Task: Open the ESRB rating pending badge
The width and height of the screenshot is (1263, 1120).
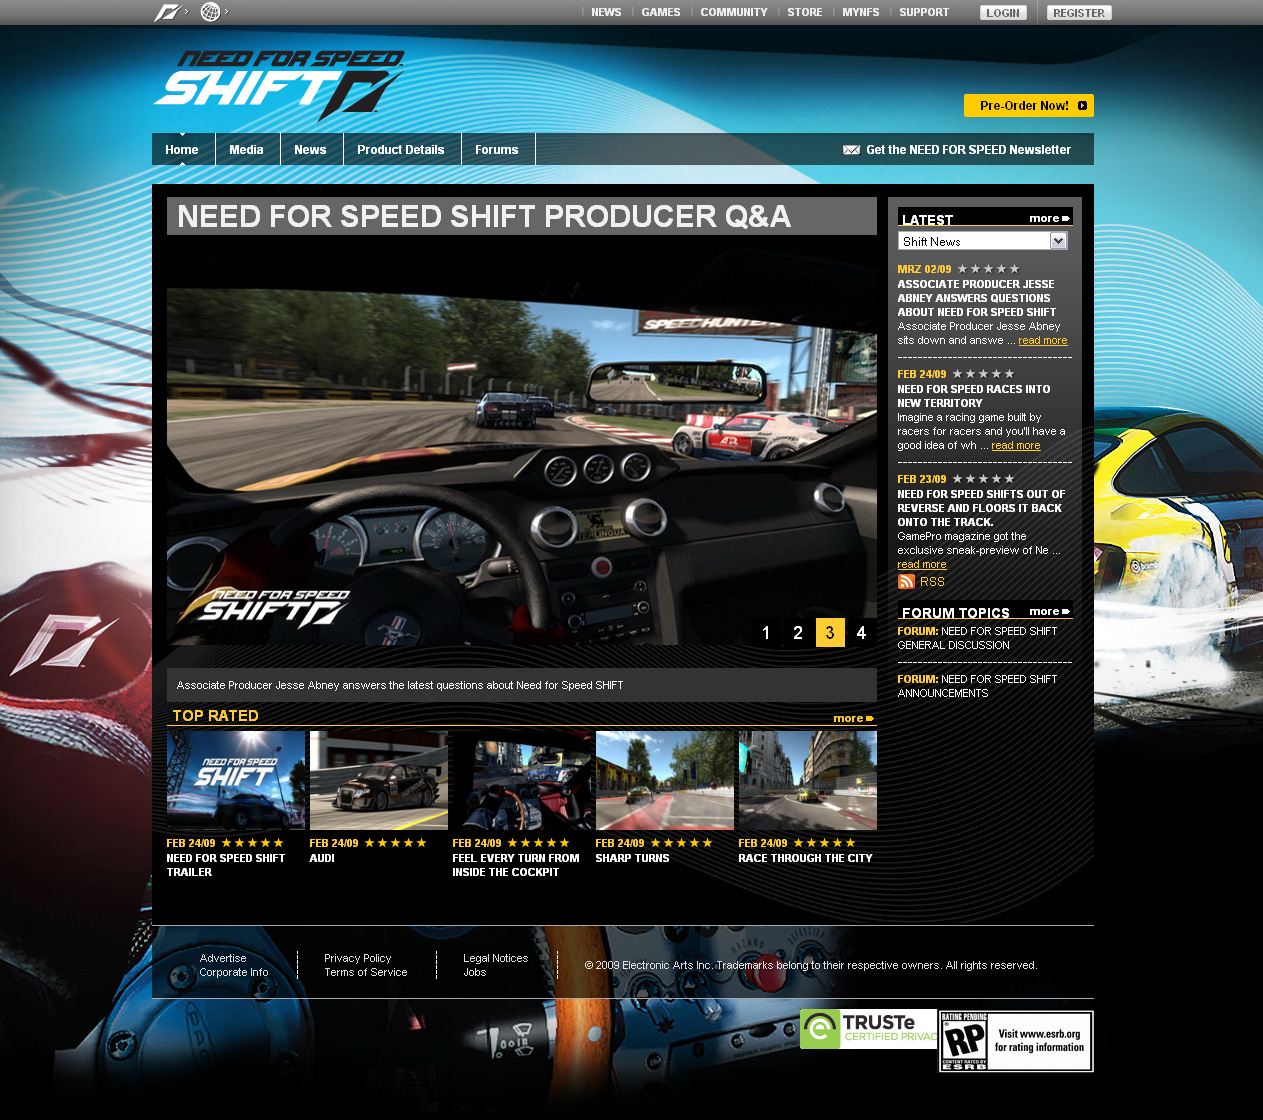Action: 1016,1041
